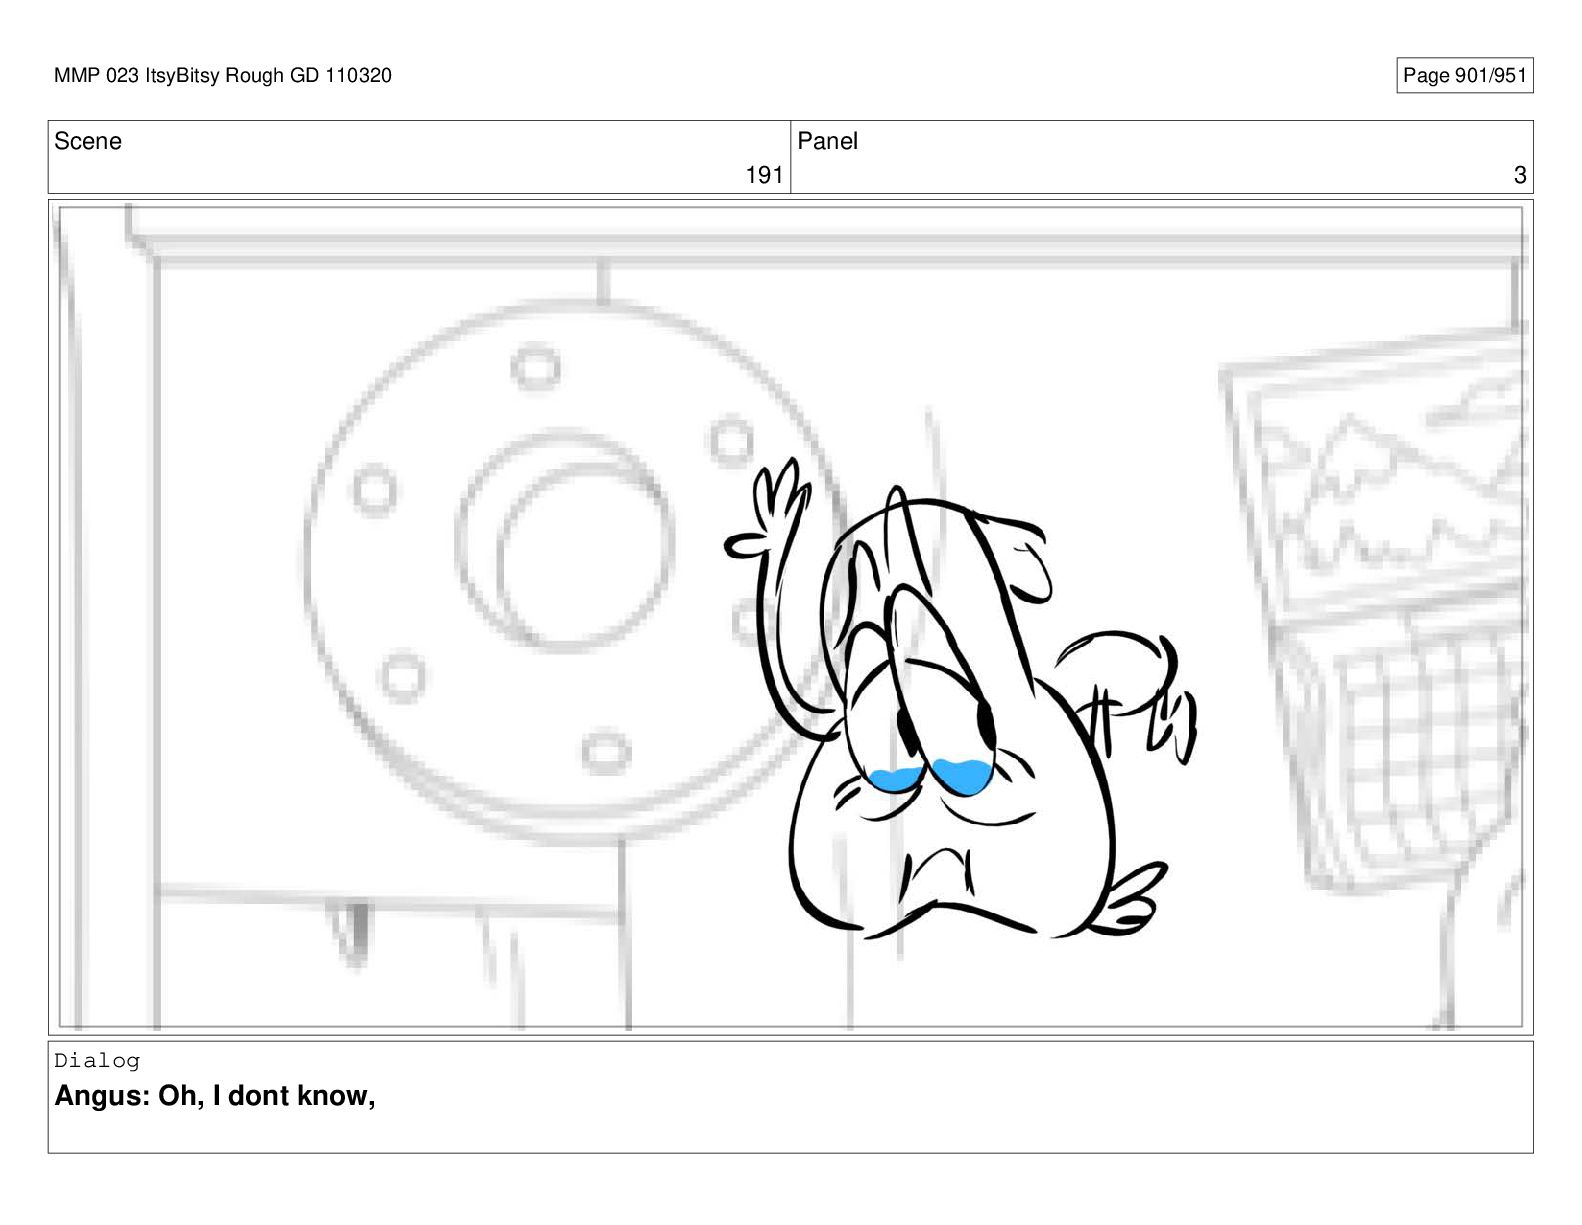Screen dimensions: 1582x1225
Task: Click the scene number "191"
Action: tap(764, 175)
